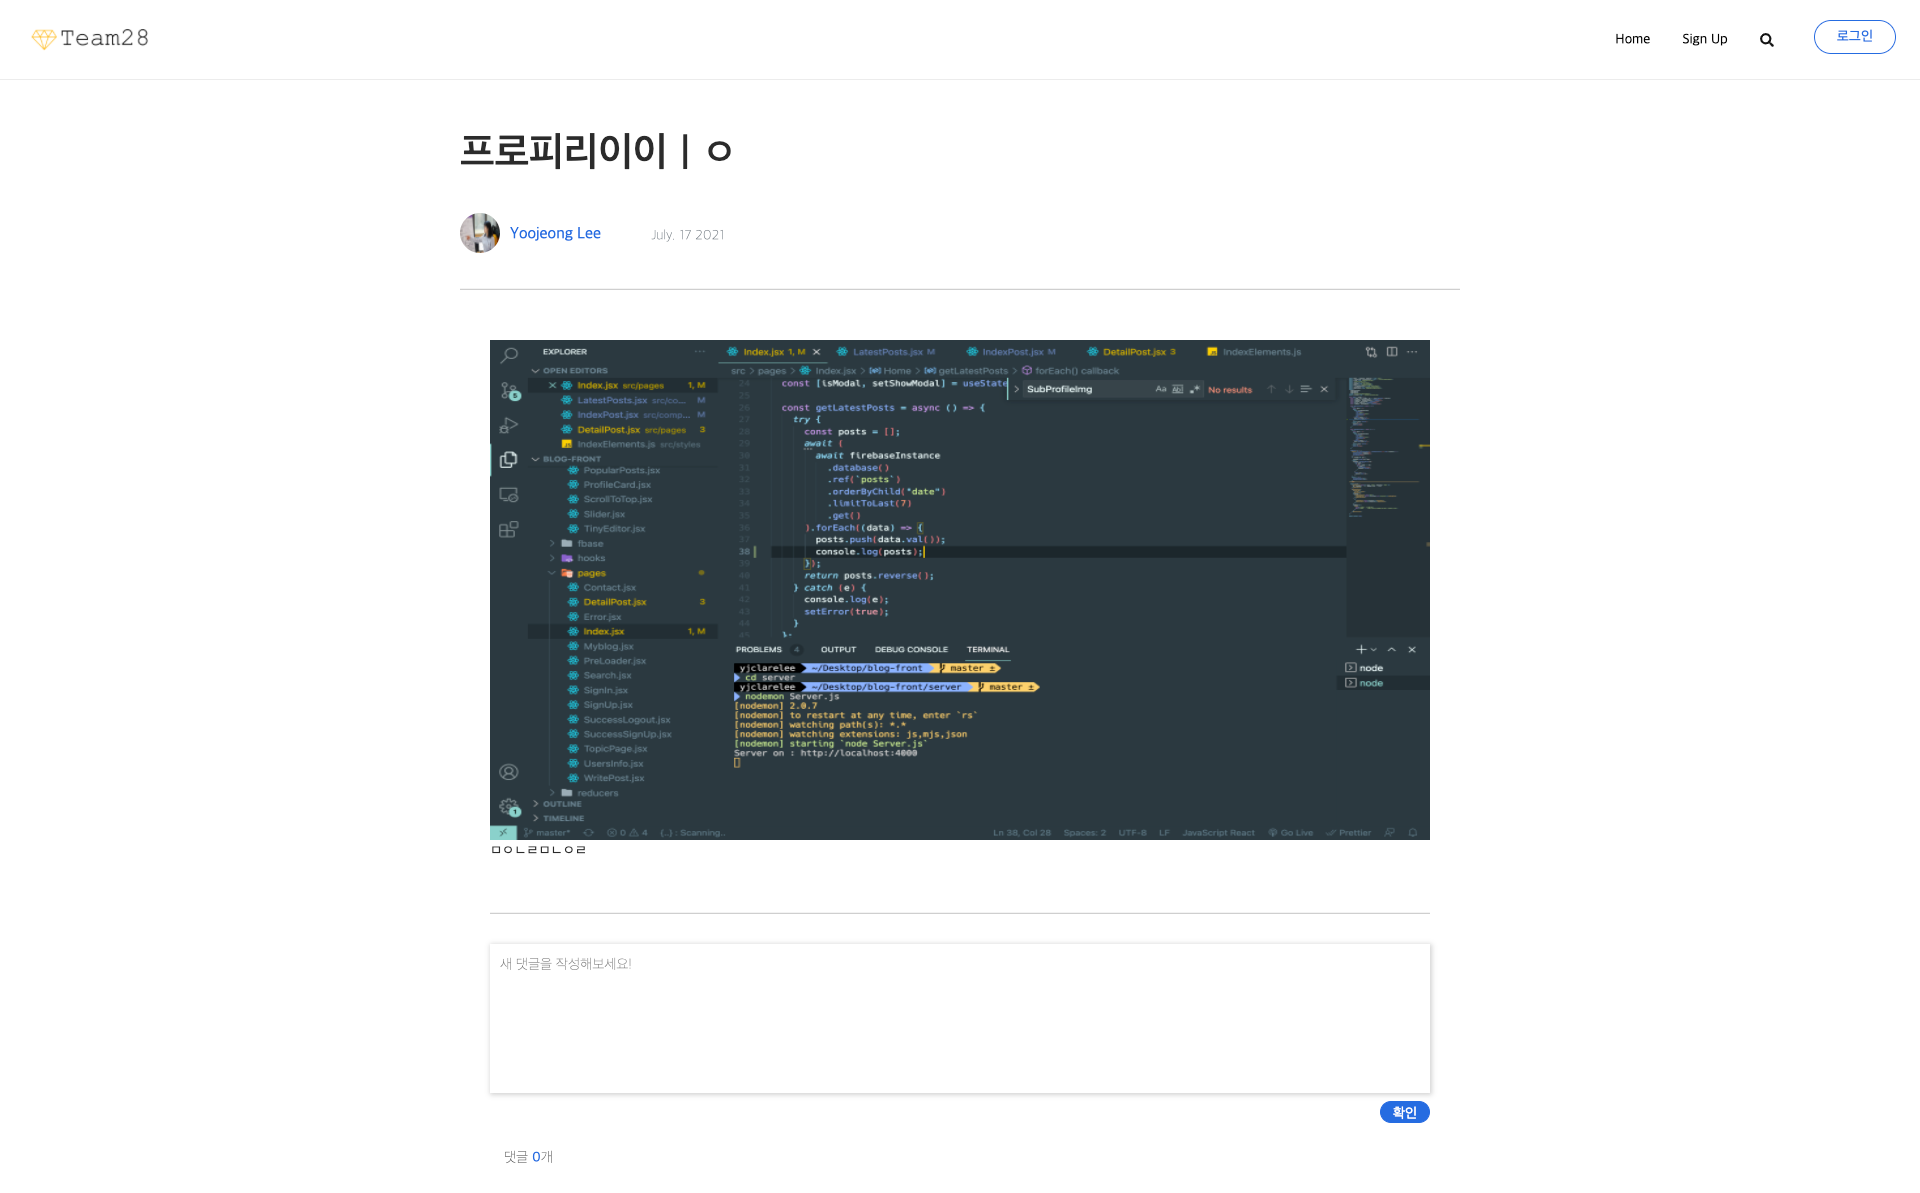Screen dimensions: 1920x1193
Task: Click the Accounts icon in activity bar
Action: click(x=509, y=772)
